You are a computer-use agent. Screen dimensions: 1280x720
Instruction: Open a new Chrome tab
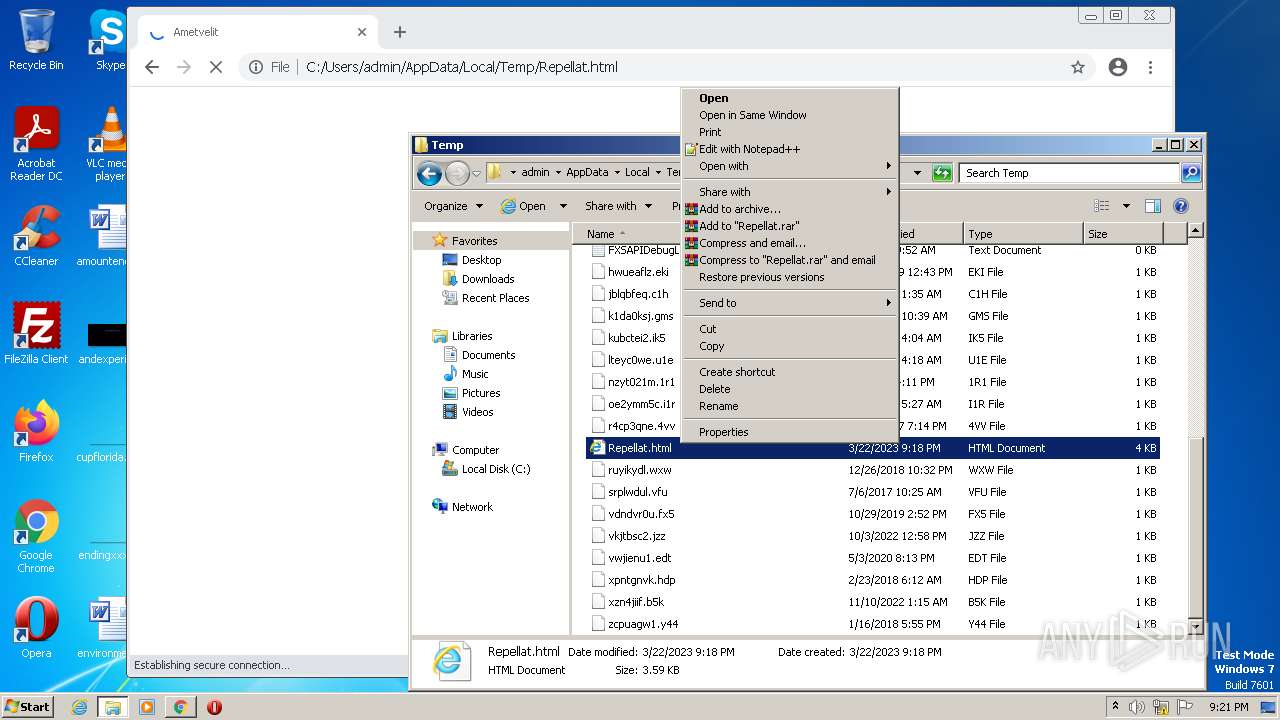(400, 32)
